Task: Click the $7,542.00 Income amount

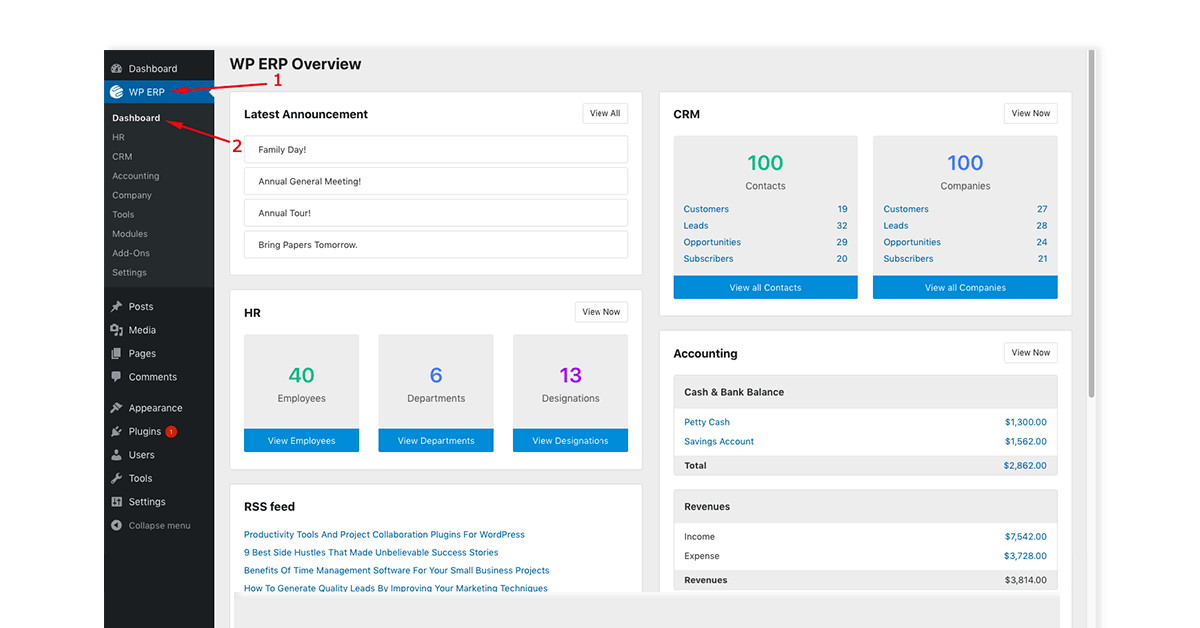Action: [1026, 537]
